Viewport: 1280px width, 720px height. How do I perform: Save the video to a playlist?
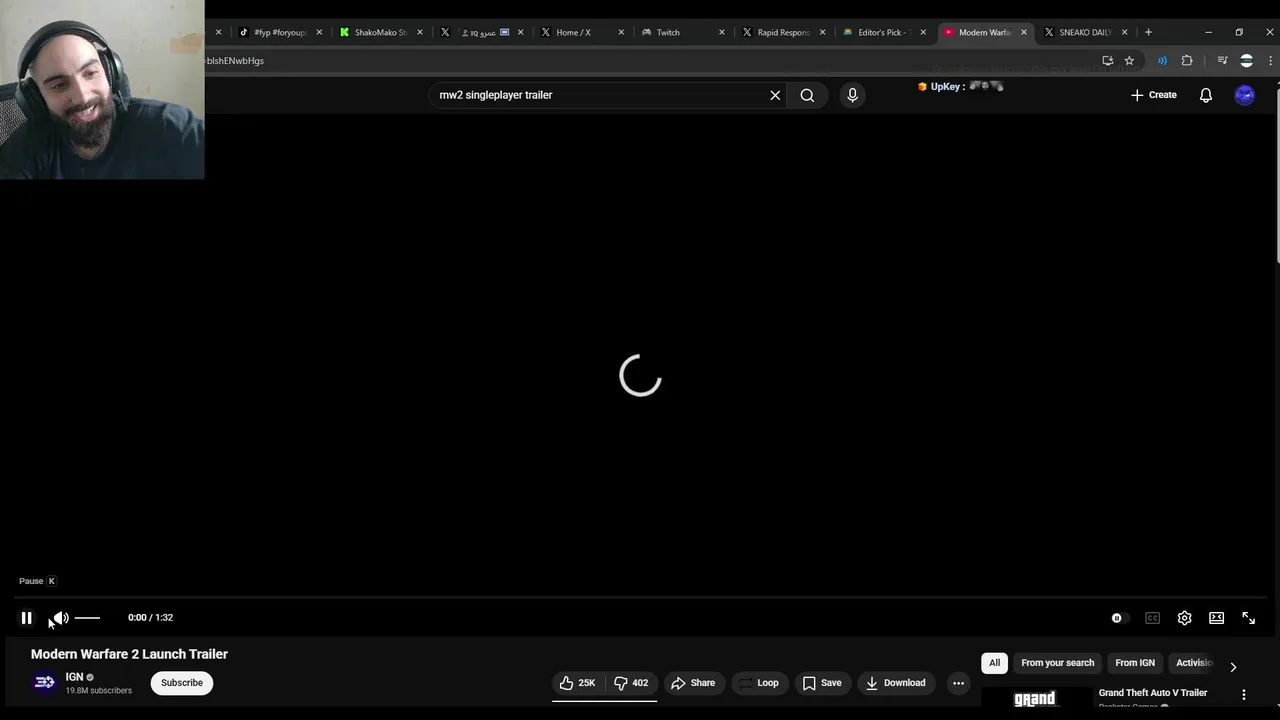tap(822, 683)
